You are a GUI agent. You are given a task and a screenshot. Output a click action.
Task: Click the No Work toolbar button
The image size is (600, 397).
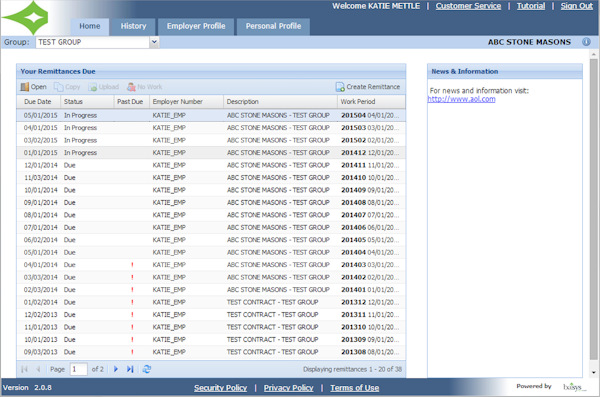(145, 87)
